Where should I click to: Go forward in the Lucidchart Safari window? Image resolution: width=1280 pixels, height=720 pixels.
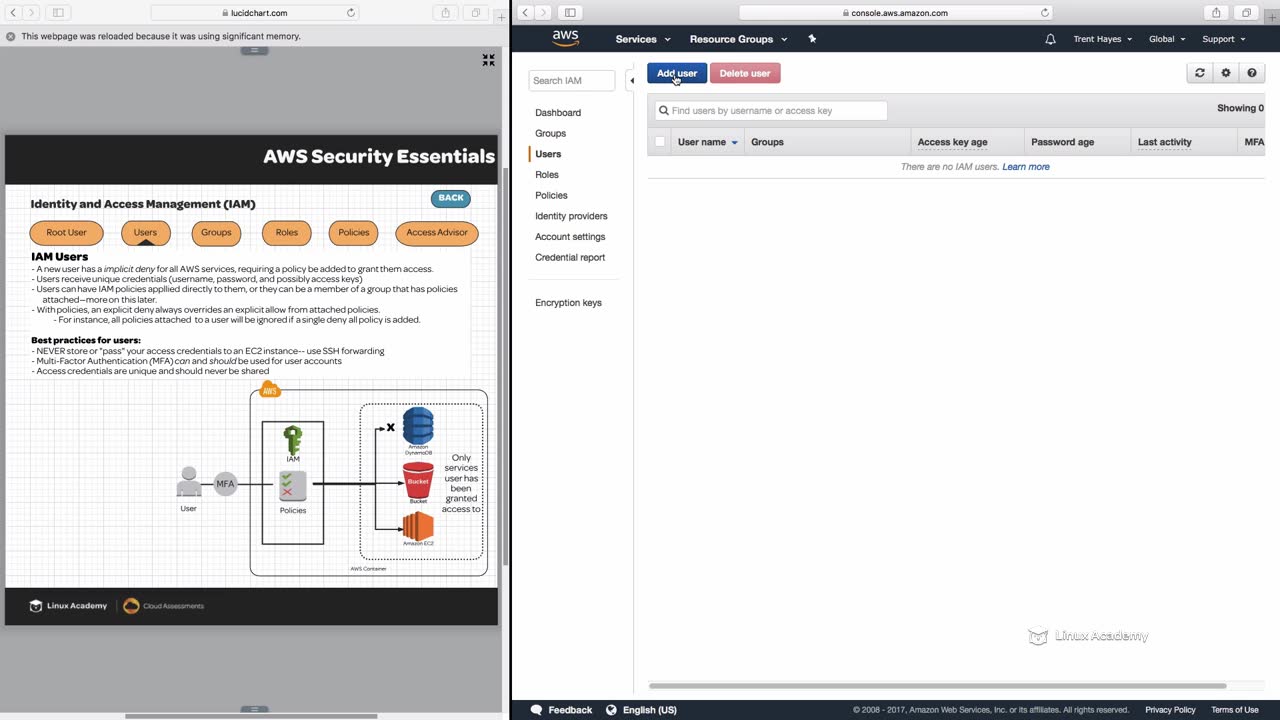click(x=31, y=13)
